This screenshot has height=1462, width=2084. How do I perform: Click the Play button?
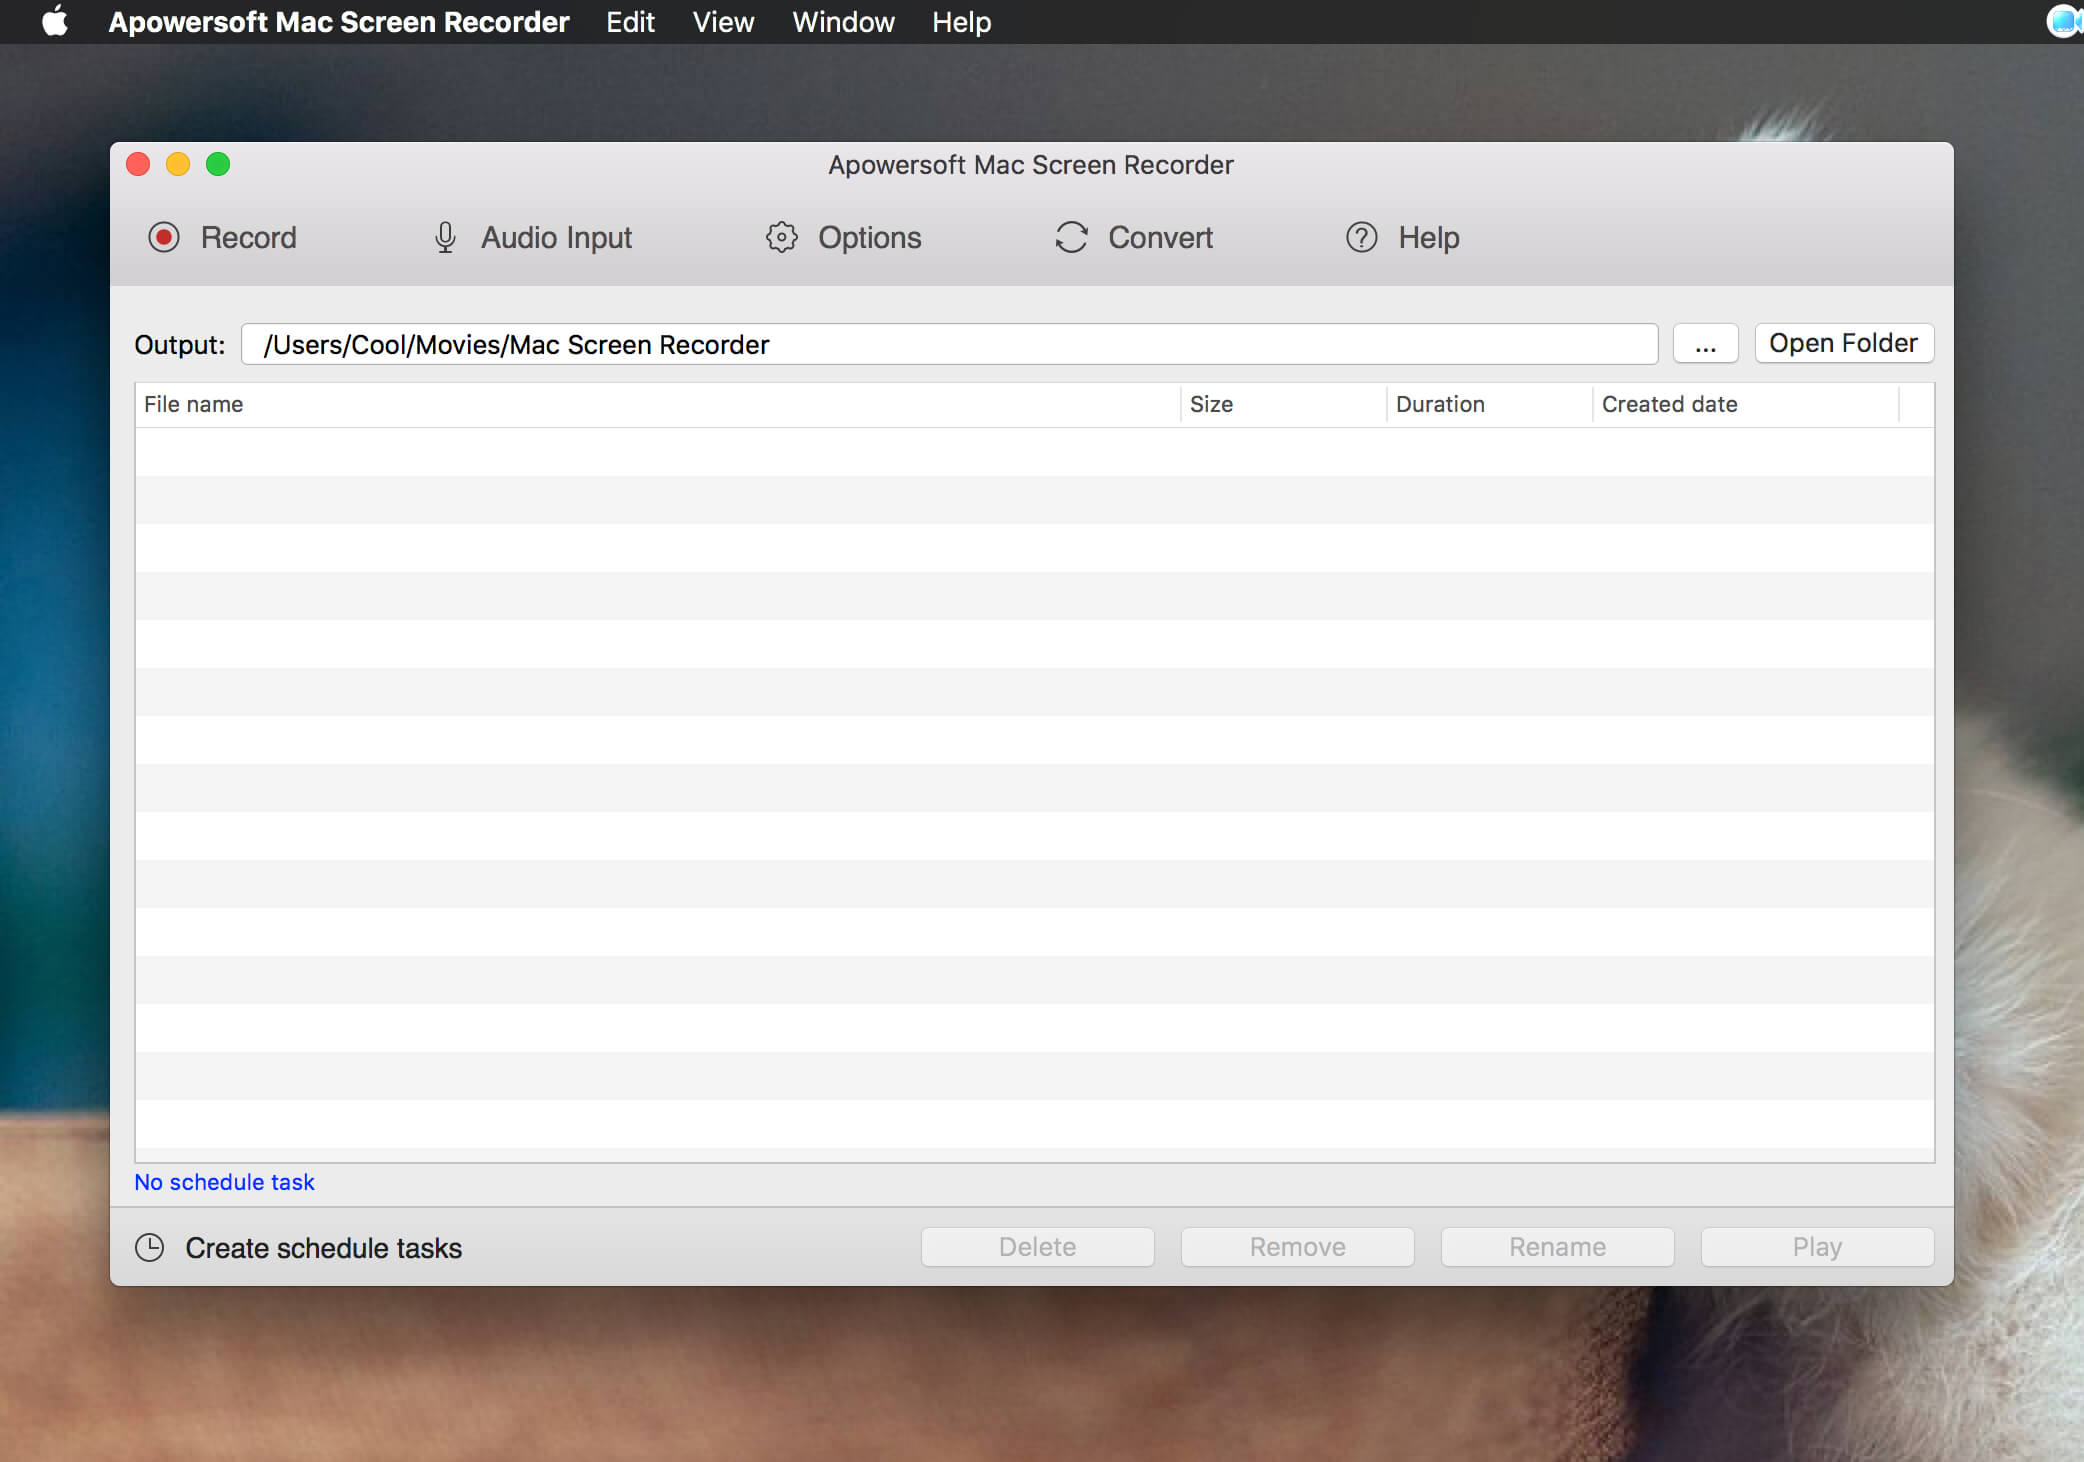point(1817,1247)
